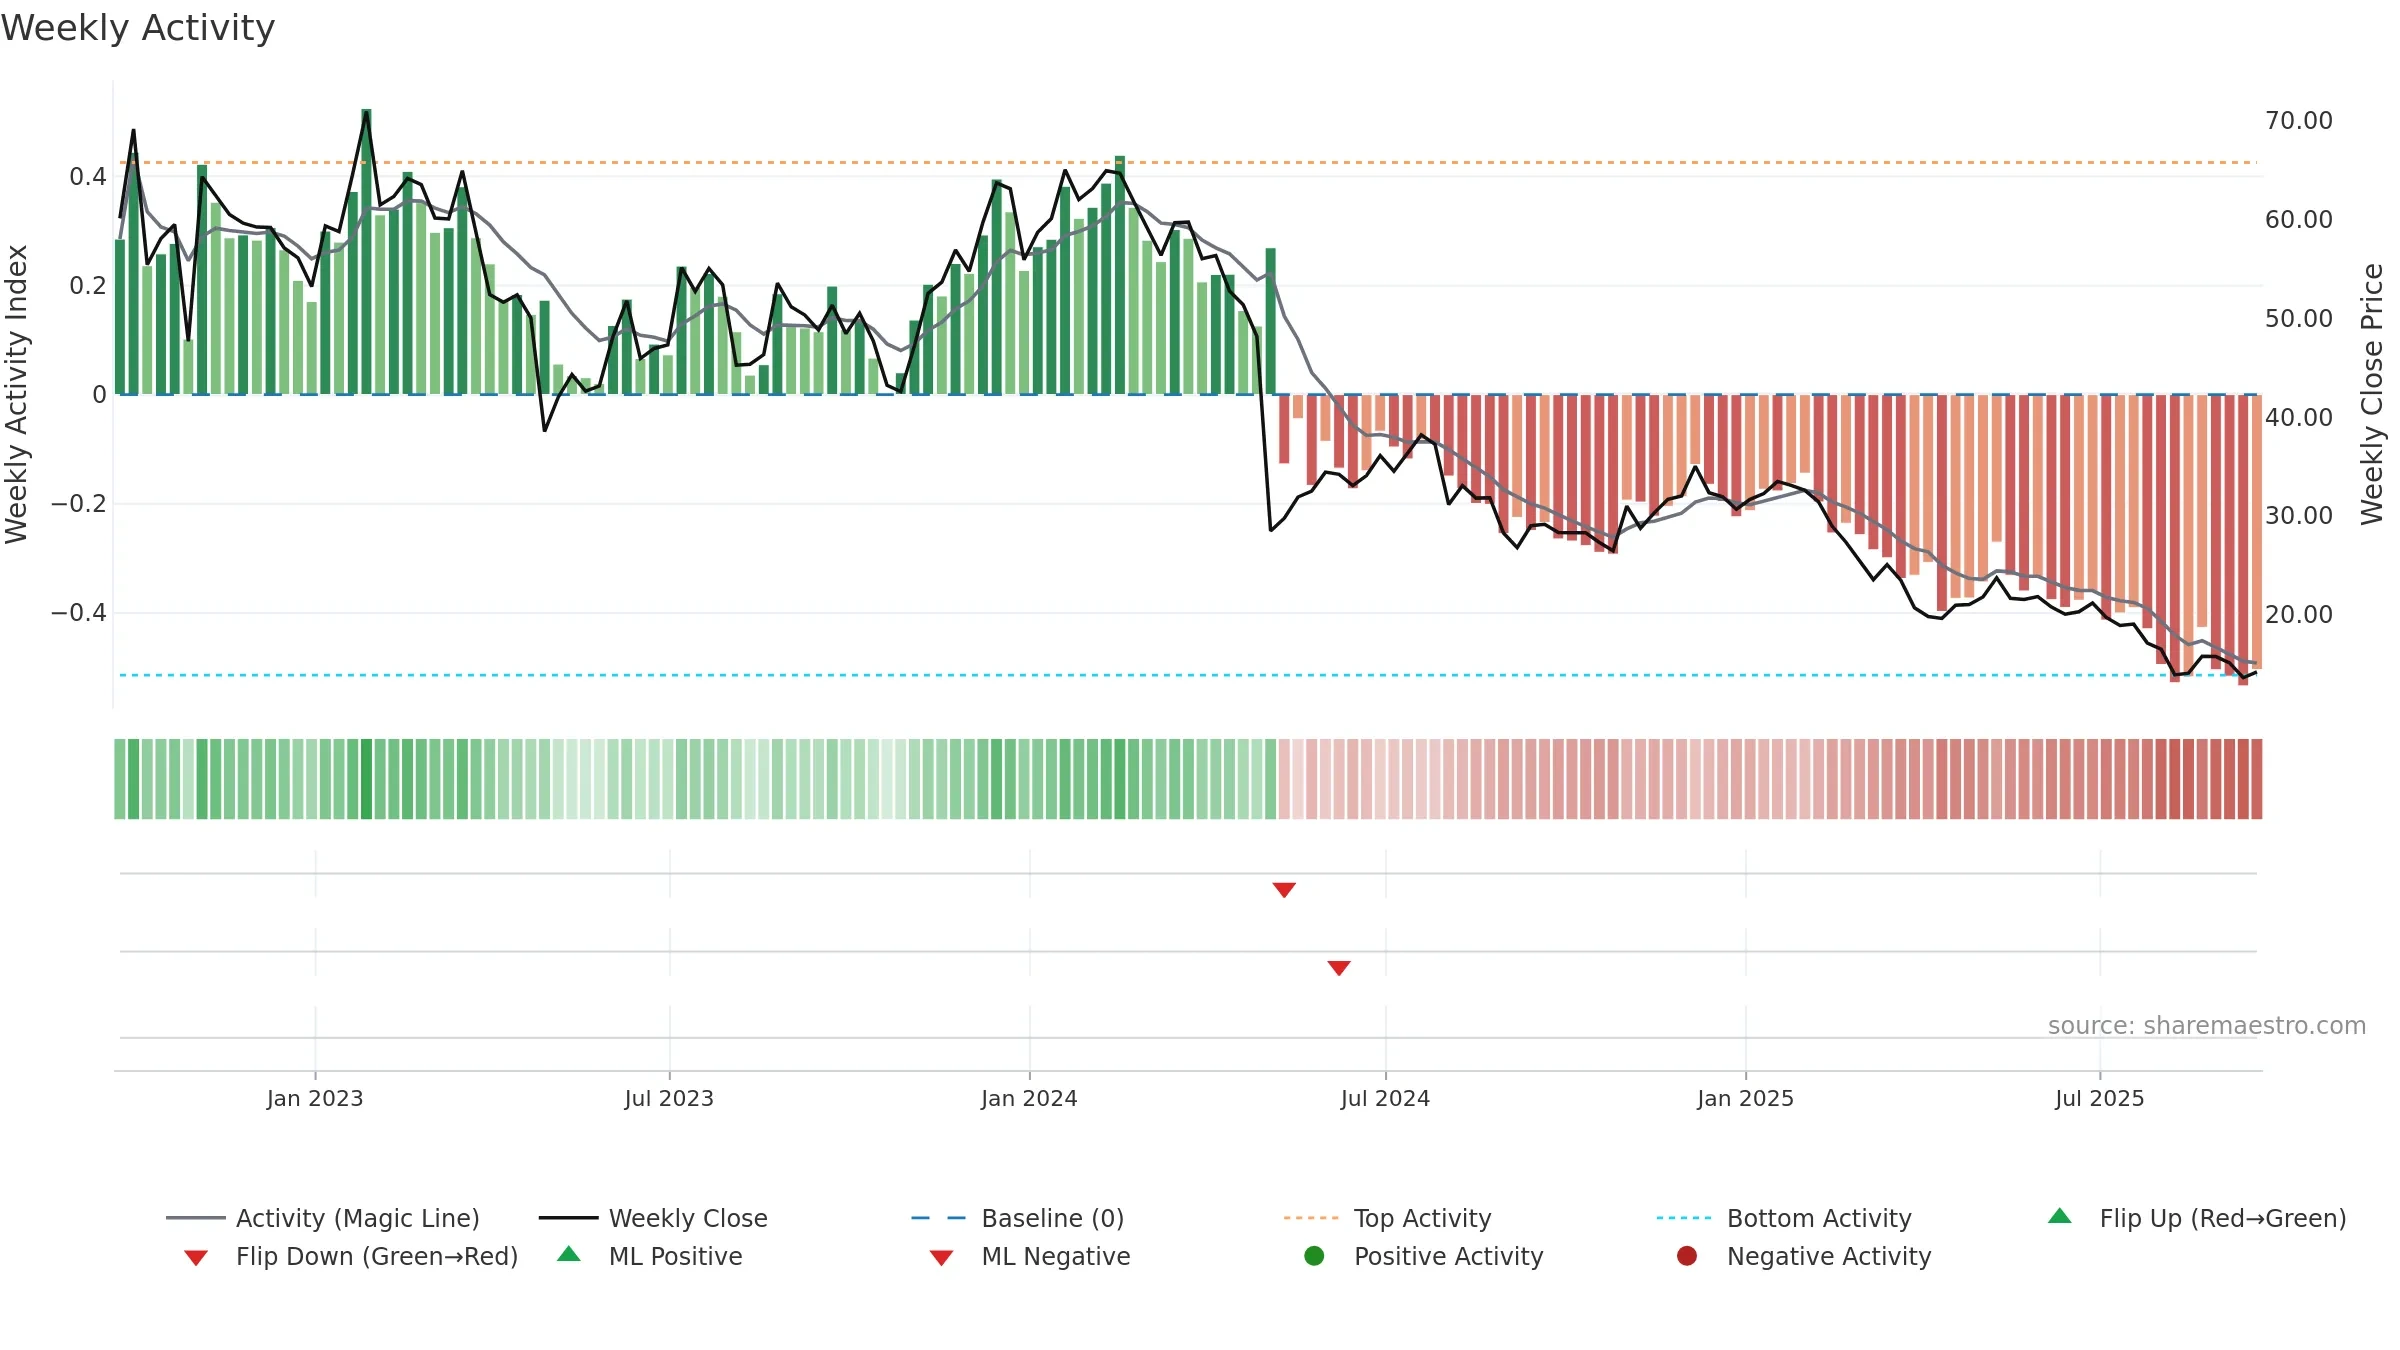The image size is (2400, 1350).
Task: Toggle the Baseline (0) legend entry
Action: click(x=1018, y=1218)
